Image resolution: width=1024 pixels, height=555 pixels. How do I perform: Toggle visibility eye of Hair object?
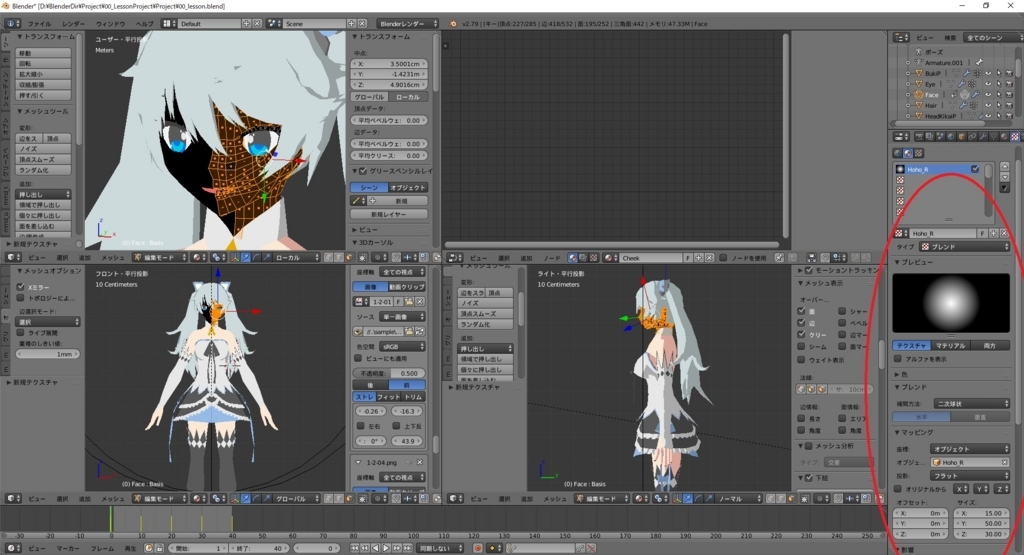pos(988,105)
